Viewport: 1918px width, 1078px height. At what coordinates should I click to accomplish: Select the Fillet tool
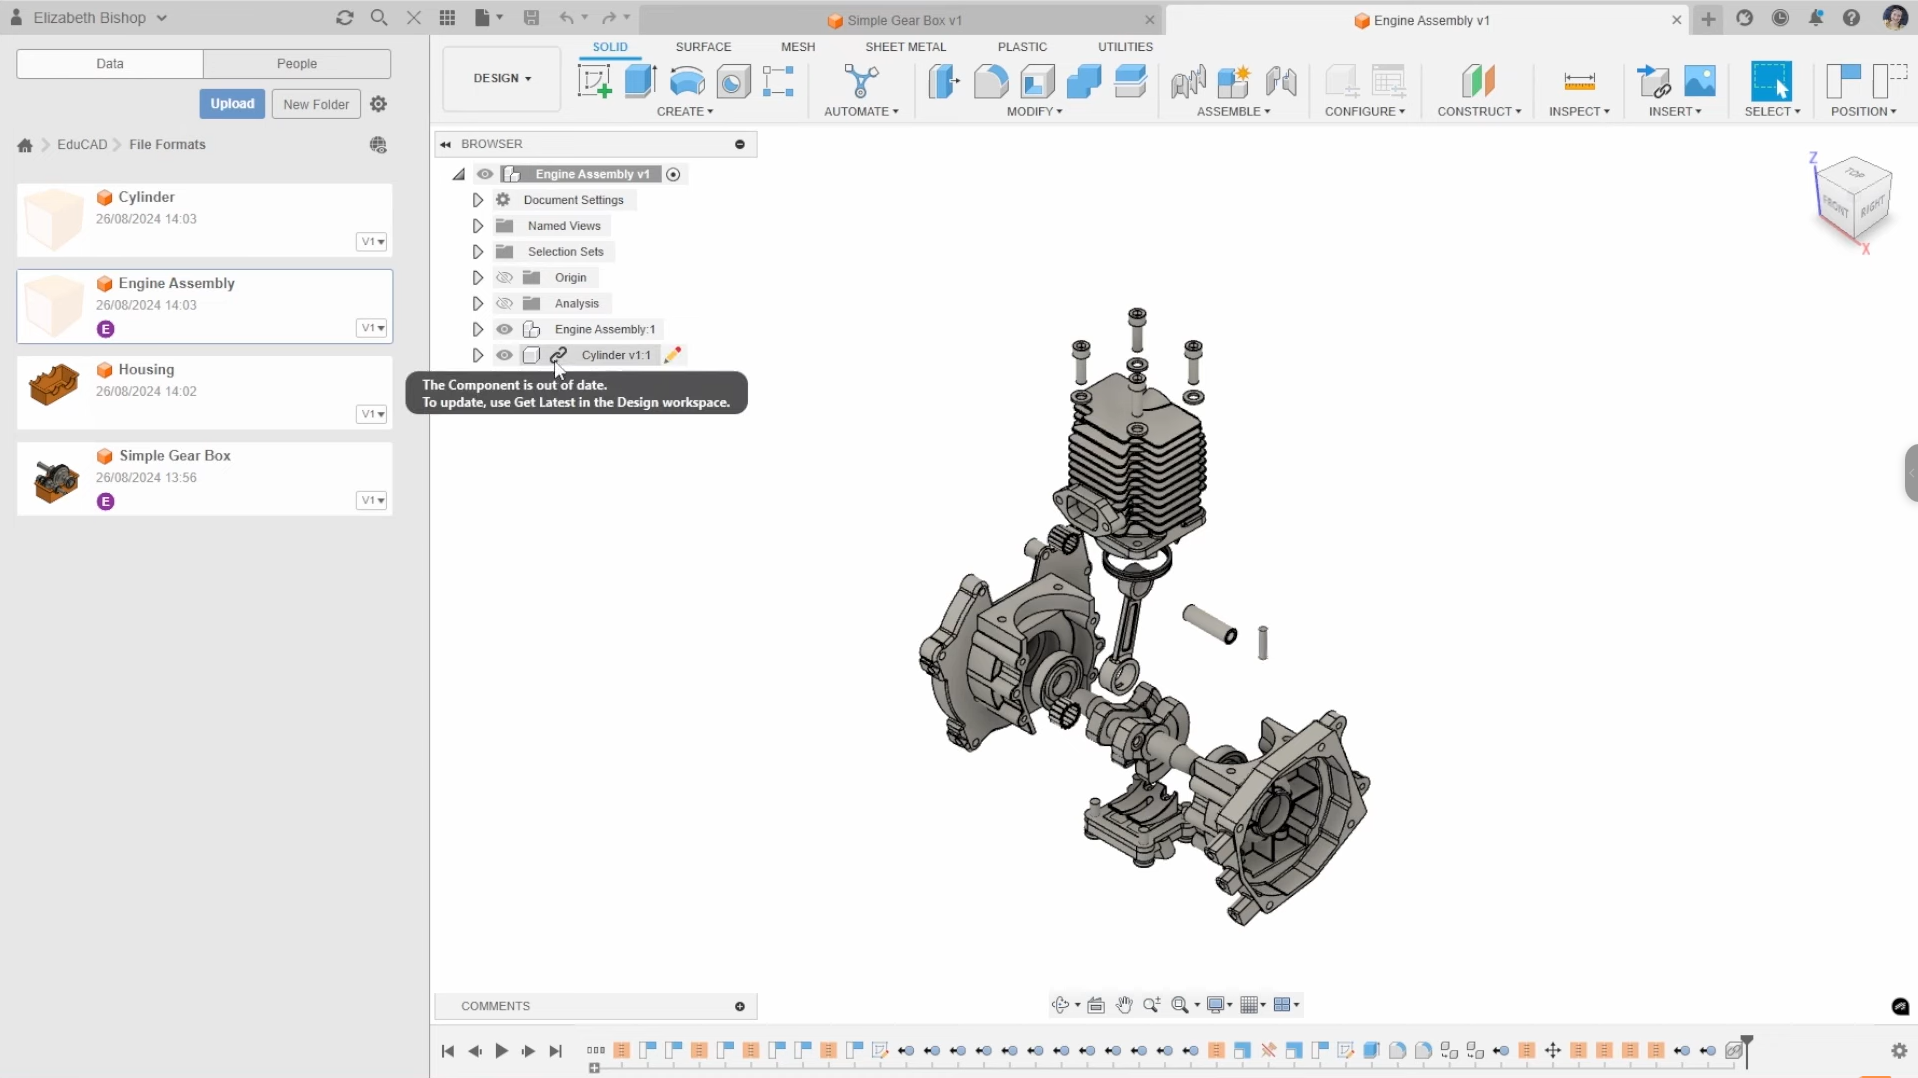[990, 81]
